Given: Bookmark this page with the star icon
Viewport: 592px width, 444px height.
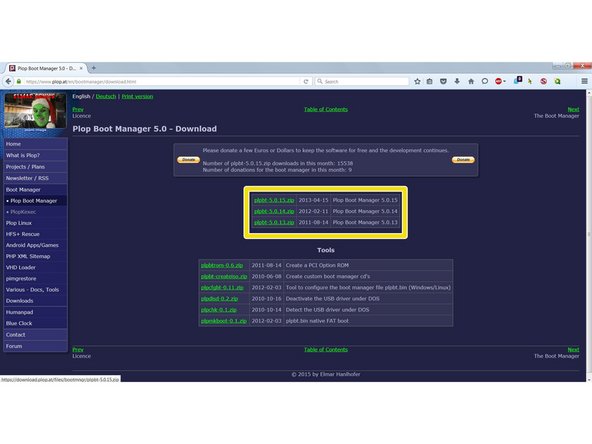Looking at the screenshot, I should tap(417, 81).
